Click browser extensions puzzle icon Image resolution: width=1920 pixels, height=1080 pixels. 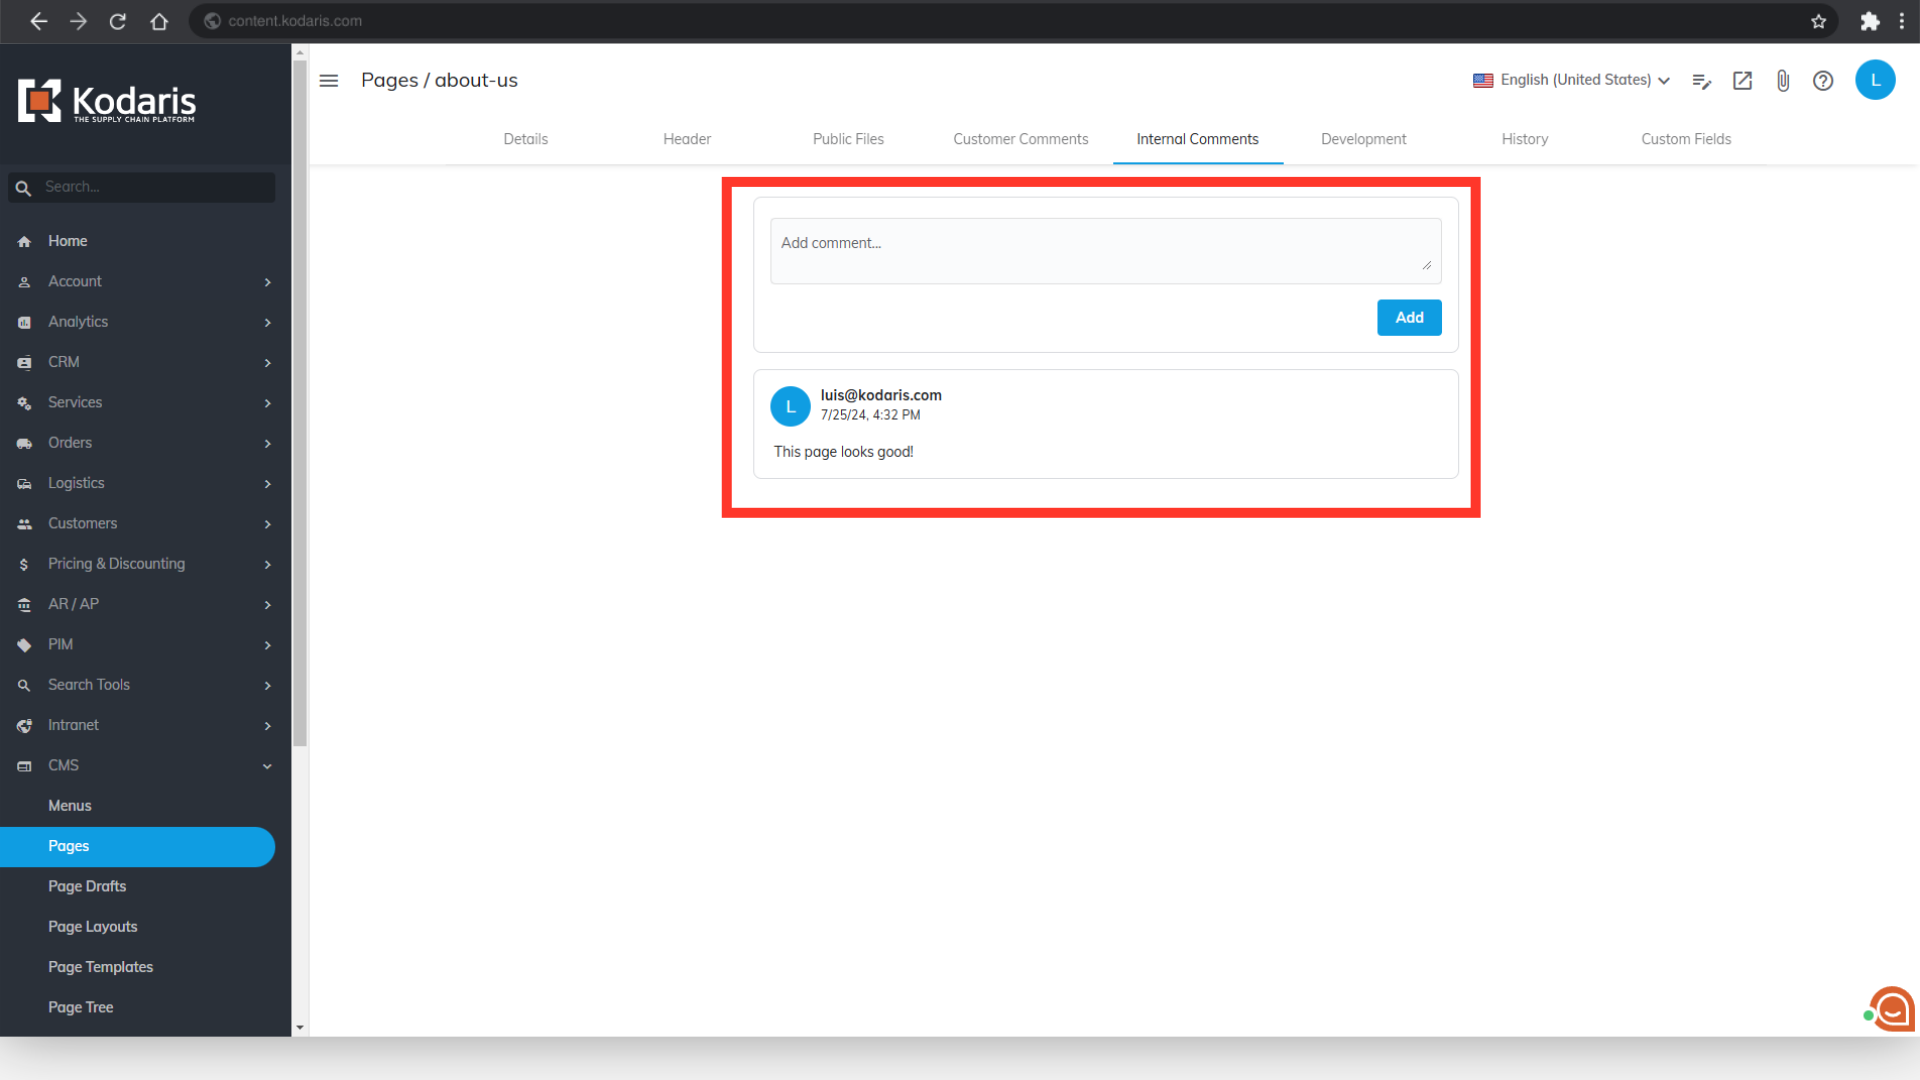pos(1869,21)
